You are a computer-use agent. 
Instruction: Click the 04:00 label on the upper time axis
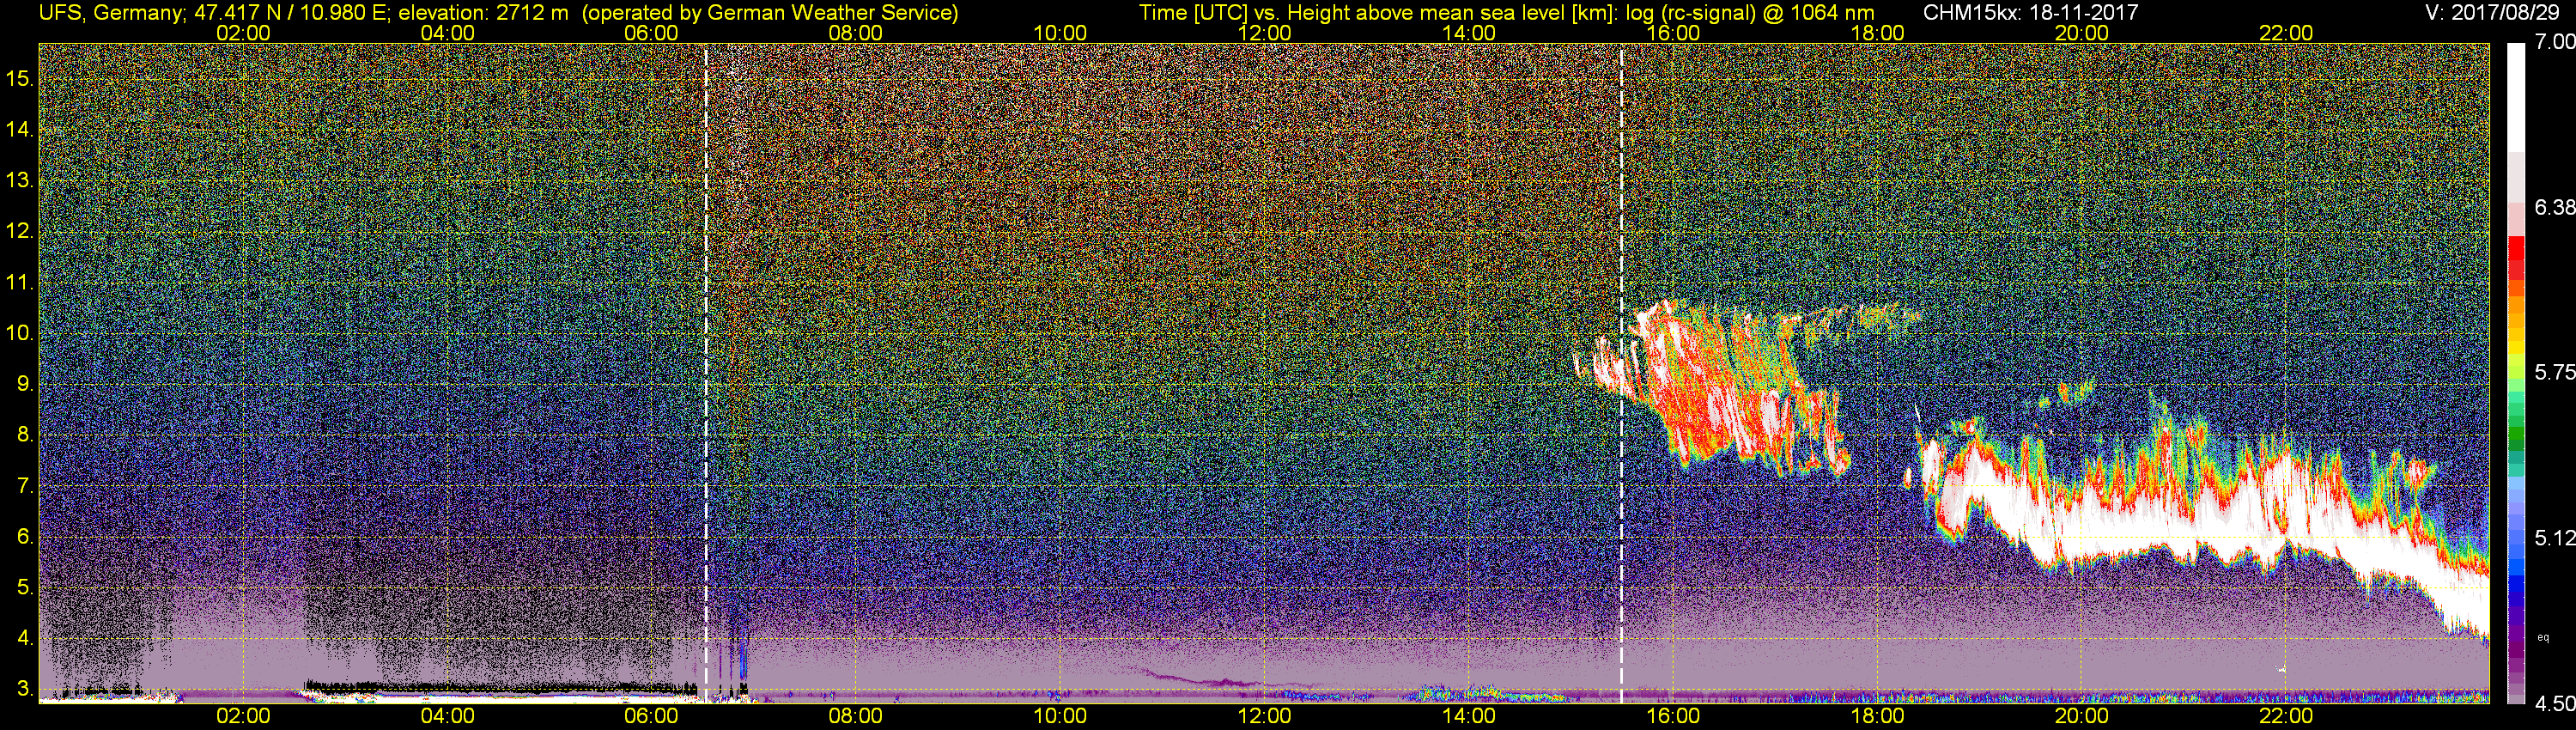[447, 33]
